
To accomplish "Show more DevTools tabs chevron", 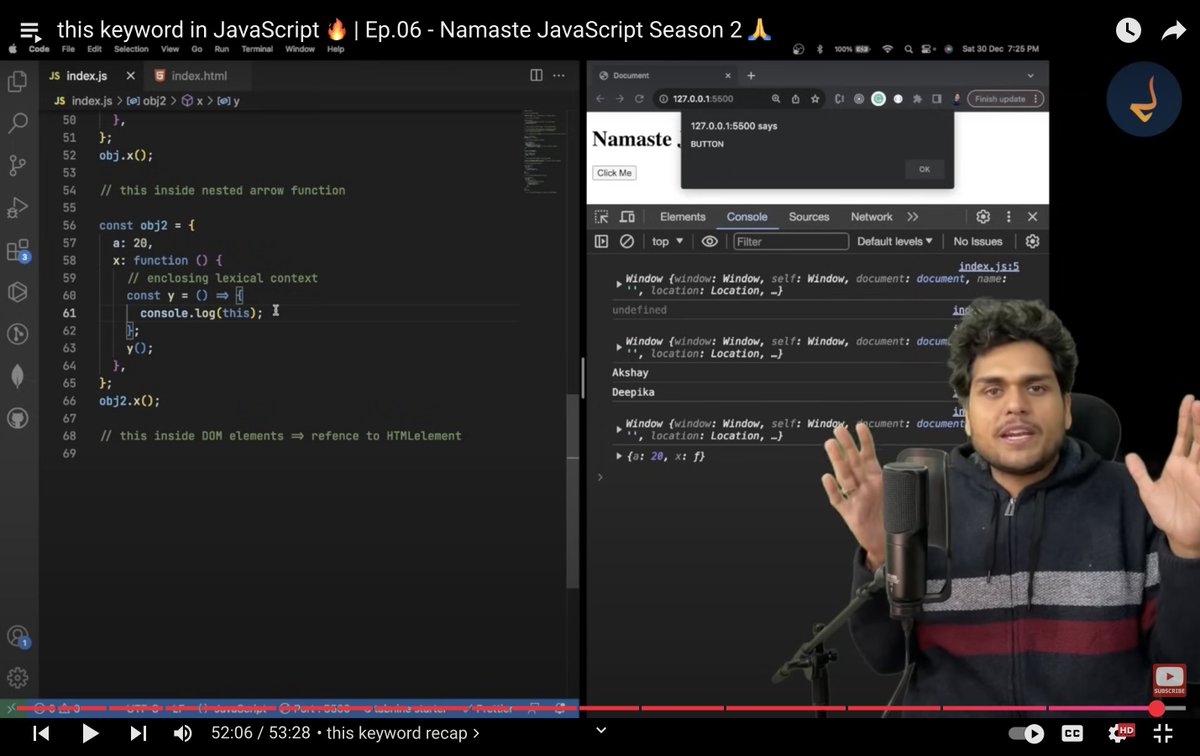I will tap(912, 217).
